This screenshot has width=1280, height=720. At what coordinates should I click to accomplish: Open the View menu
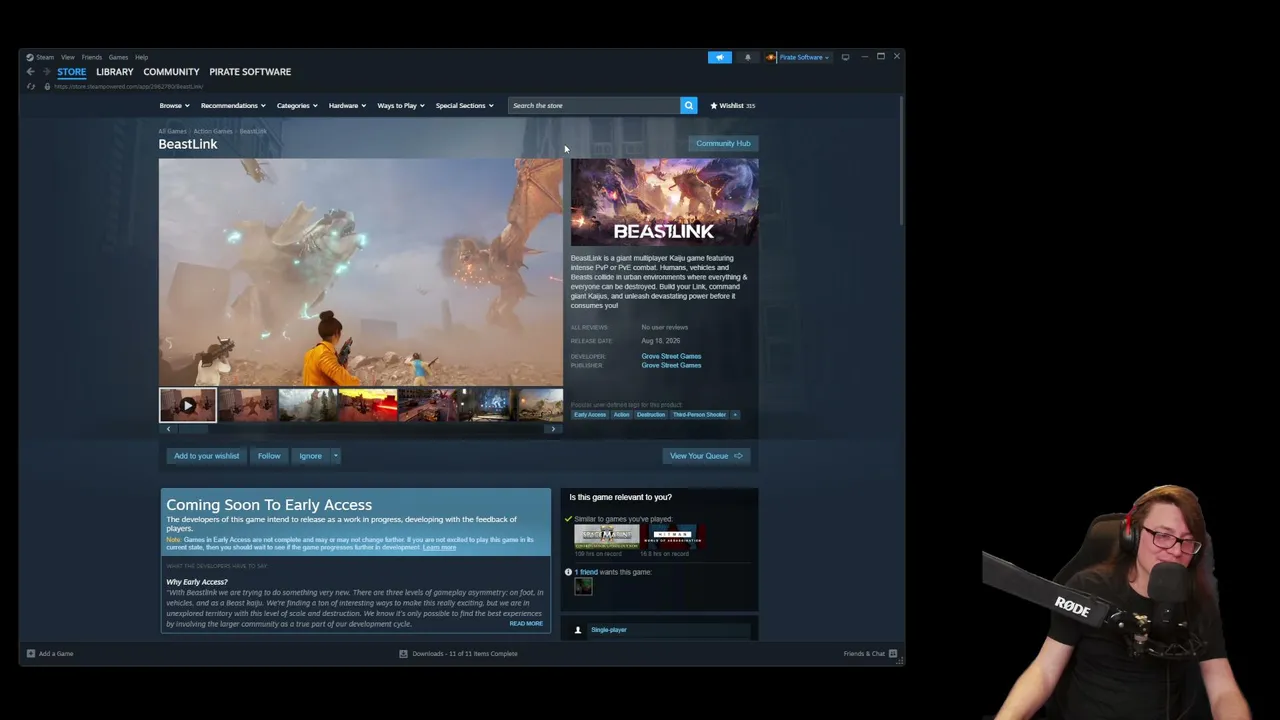(67, 57)
